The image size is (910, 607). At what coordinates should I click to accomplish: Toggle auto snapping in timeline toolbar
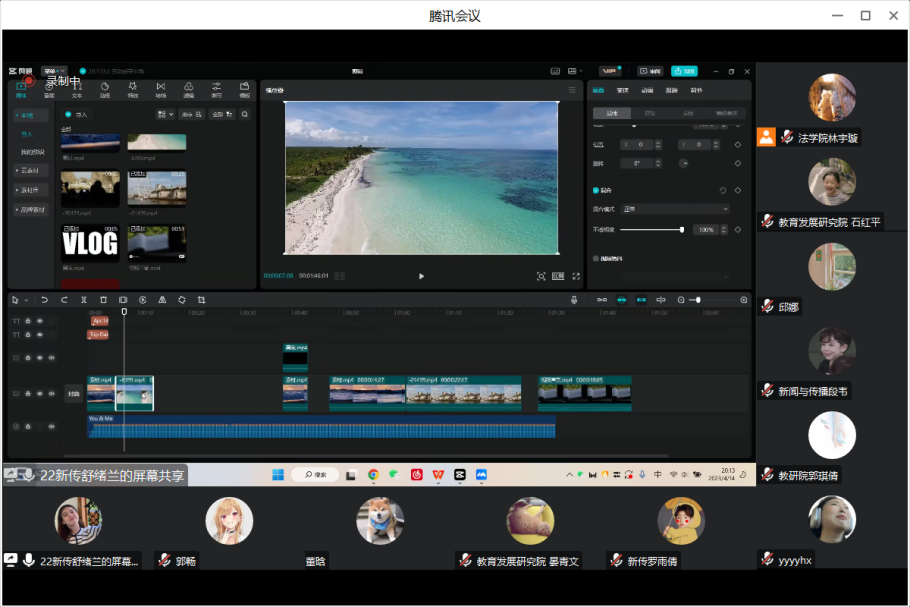coord(622,300)
